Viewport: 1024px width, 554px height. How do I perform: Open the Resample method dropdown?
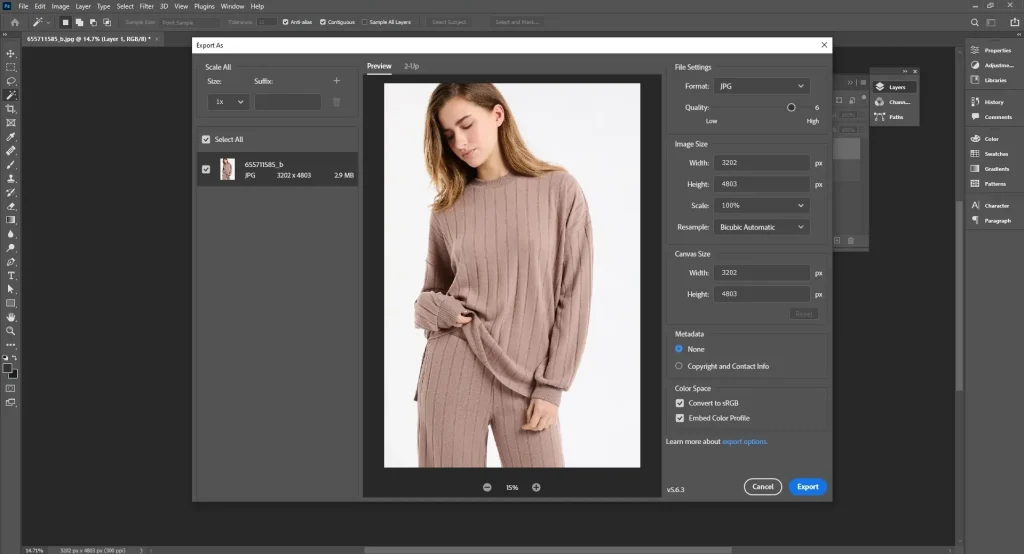click(x=761, y=227)
